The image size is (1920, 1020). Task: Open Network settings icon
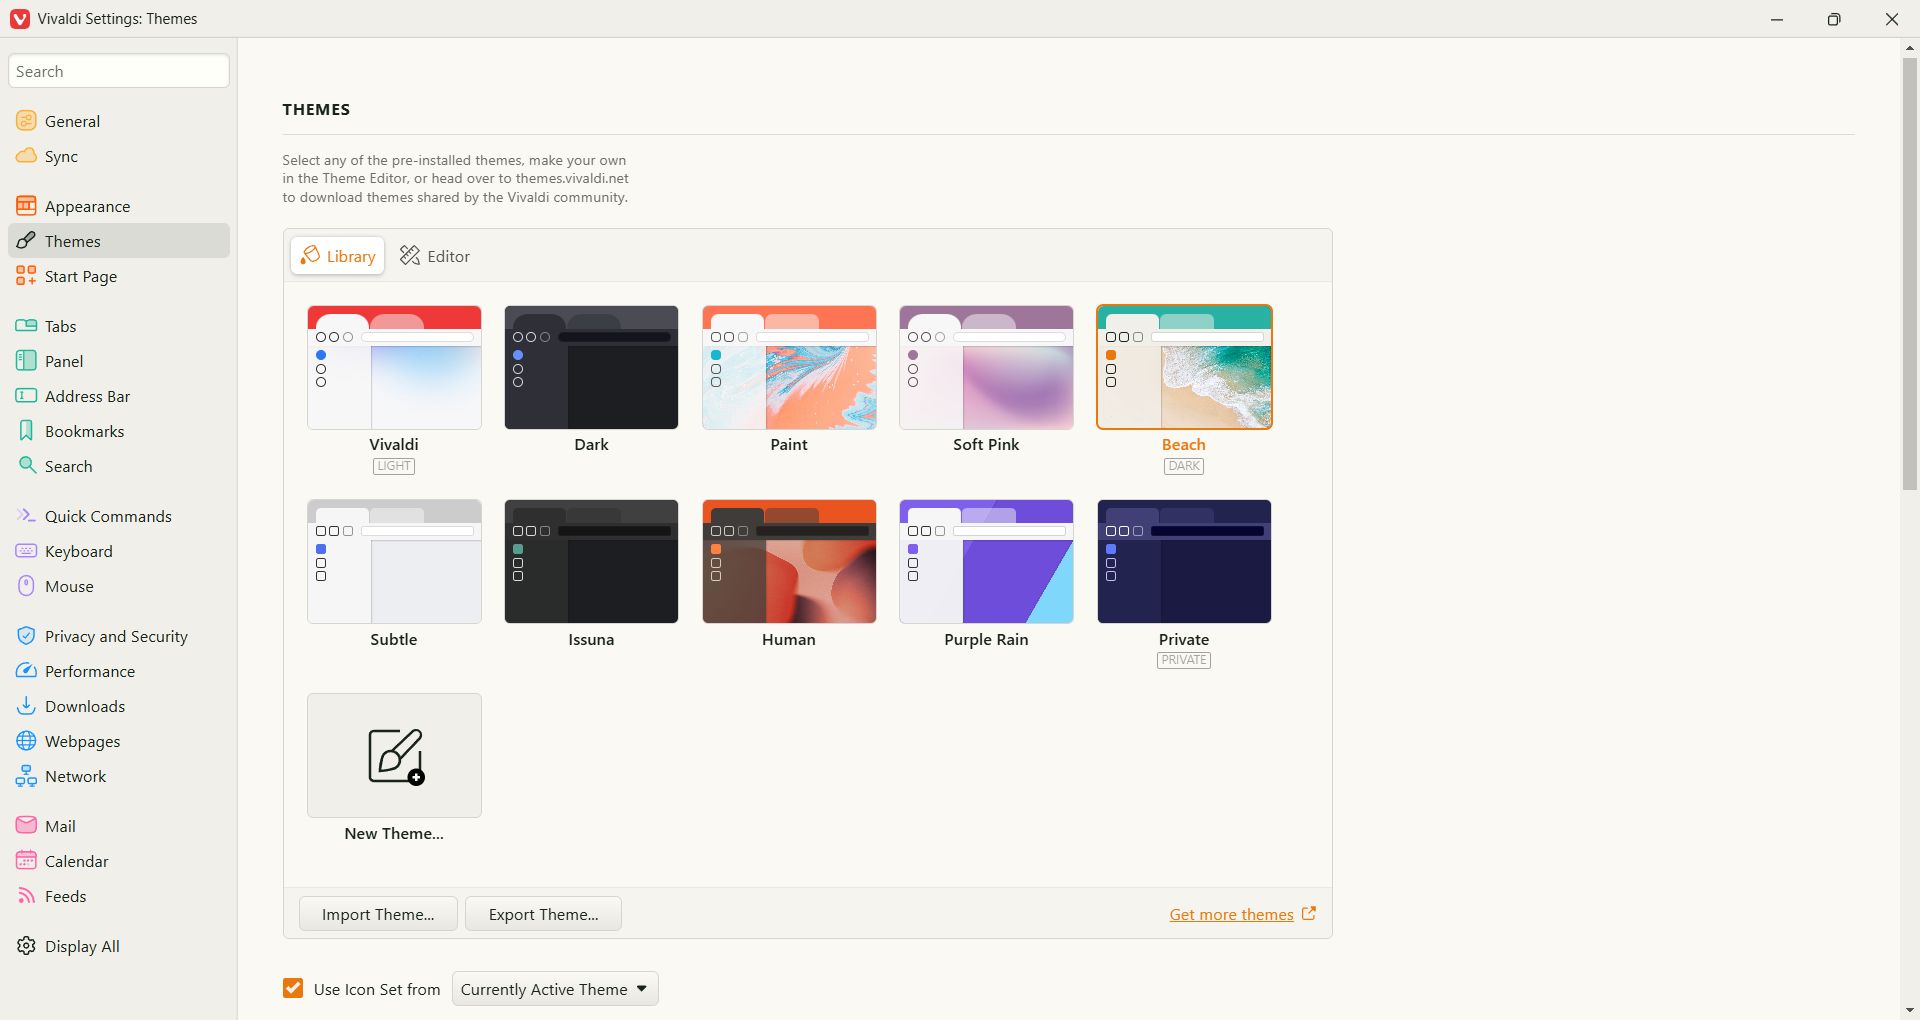point(26,776)
